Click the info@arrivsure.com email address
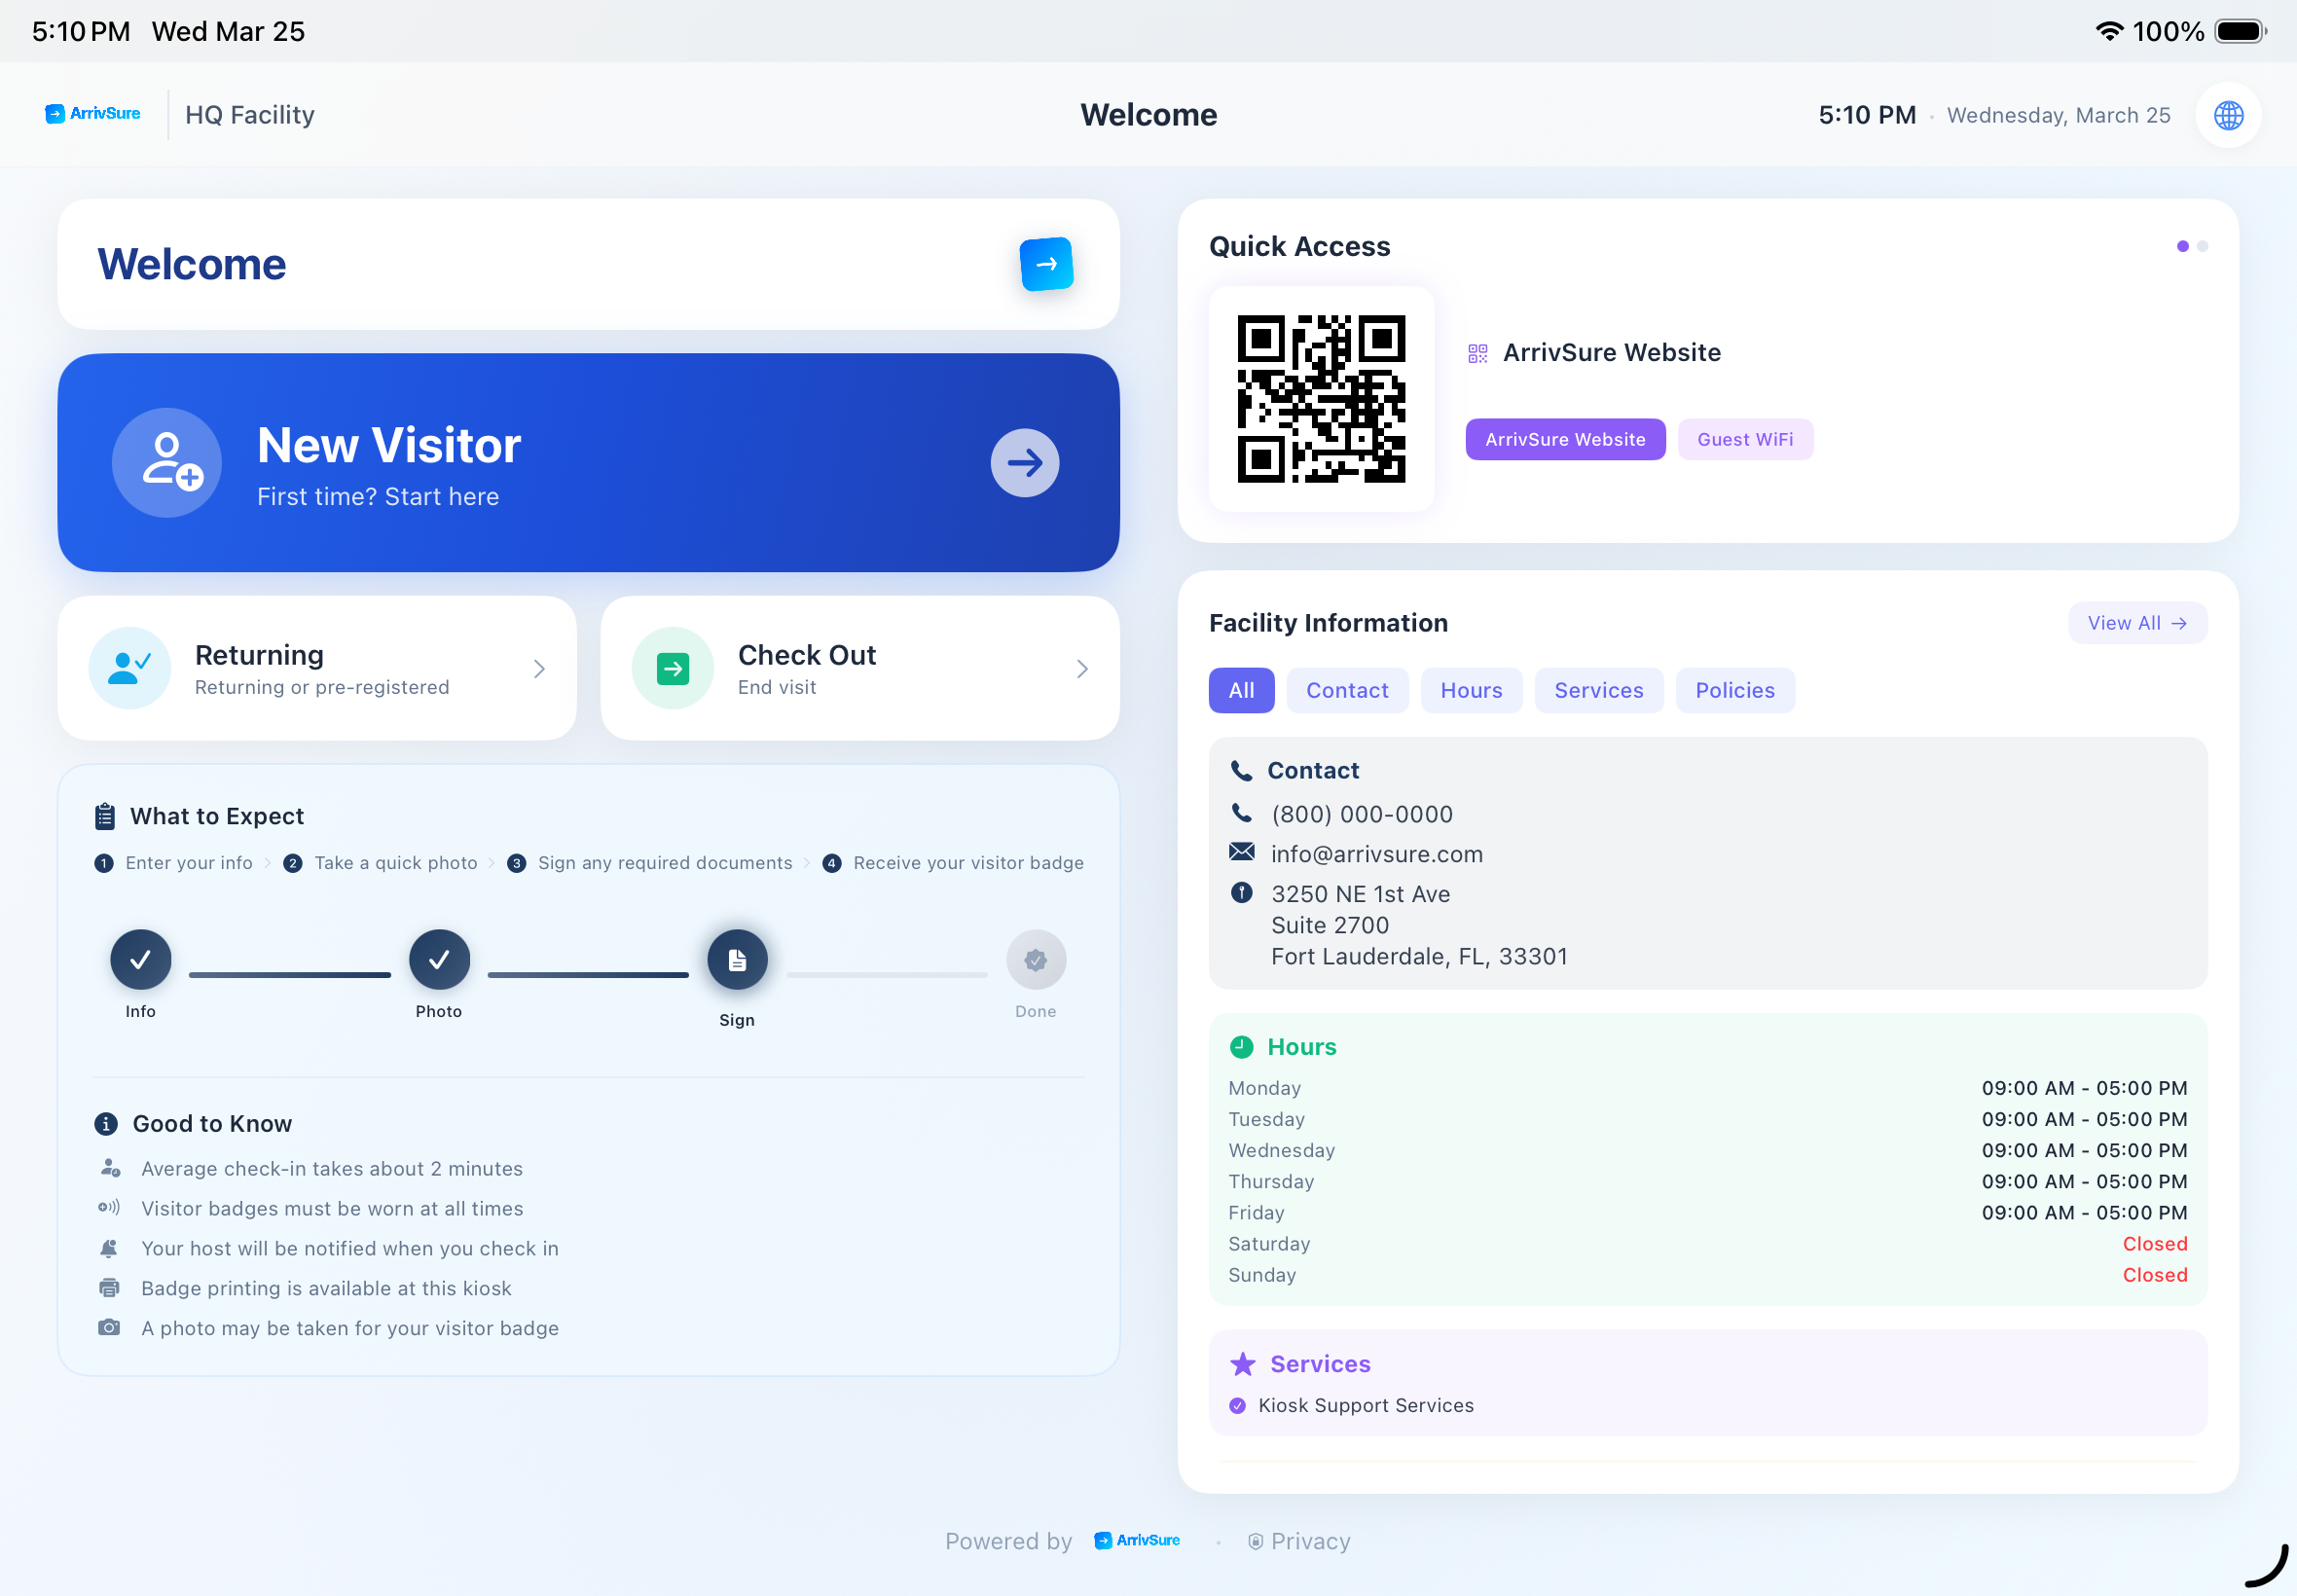 click(x=1376, y=854)
